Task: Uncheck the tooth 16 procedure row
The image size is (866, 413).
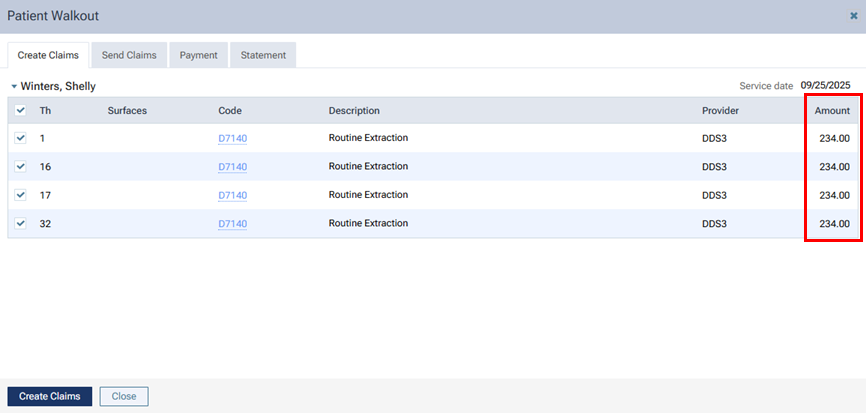Action: [21, 166]
